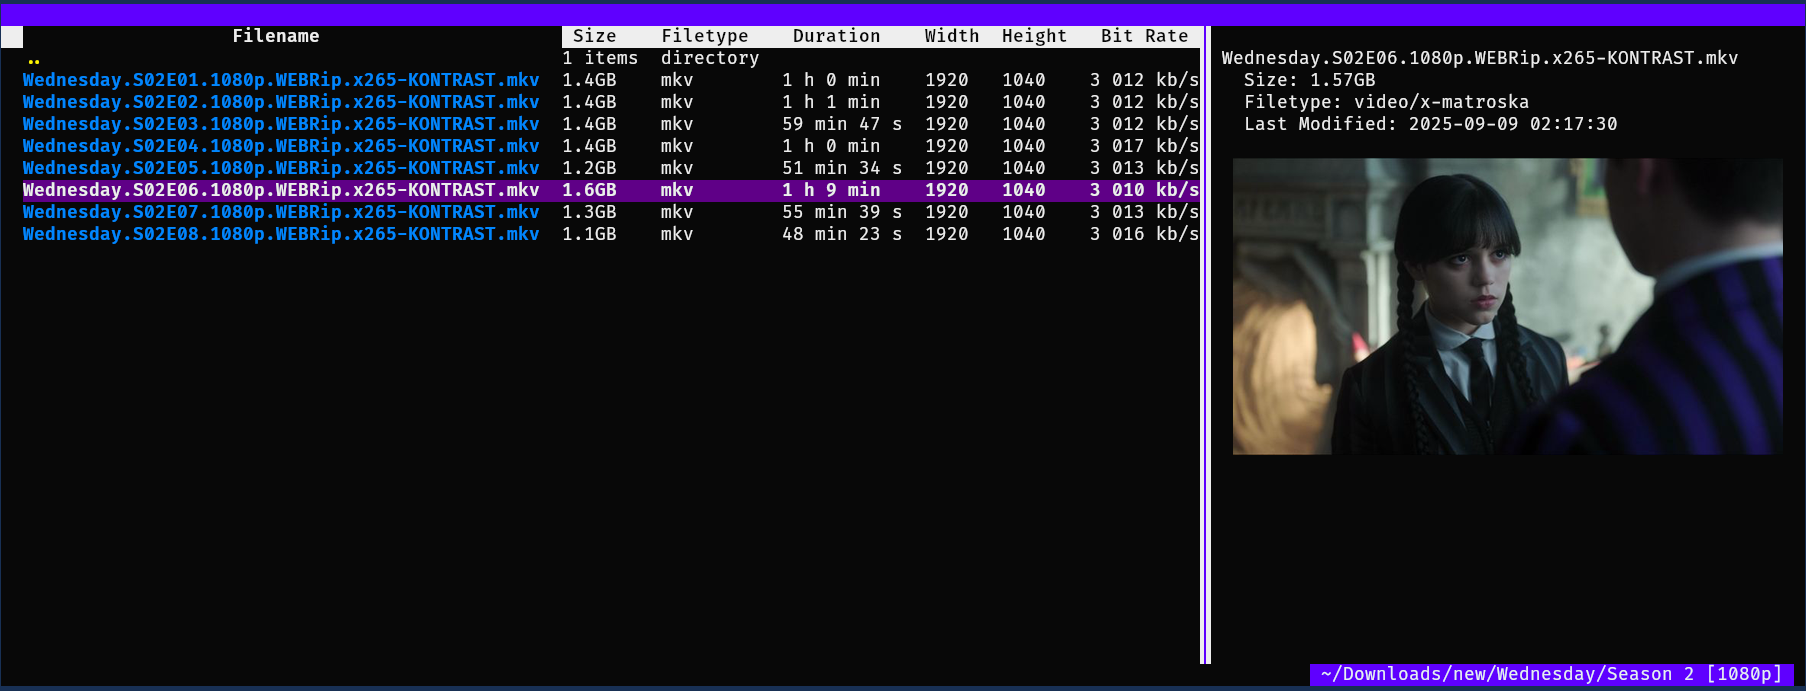1806x691 pixels.
Task: Click the 1.2GB size cell
Action: click(589, 168)
